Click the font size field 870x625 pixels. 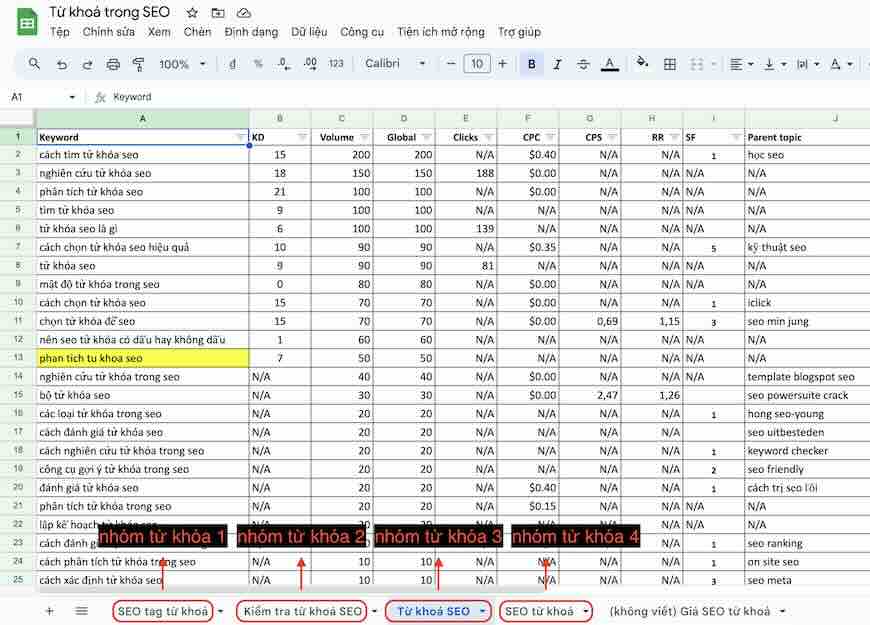pos(477,64)
